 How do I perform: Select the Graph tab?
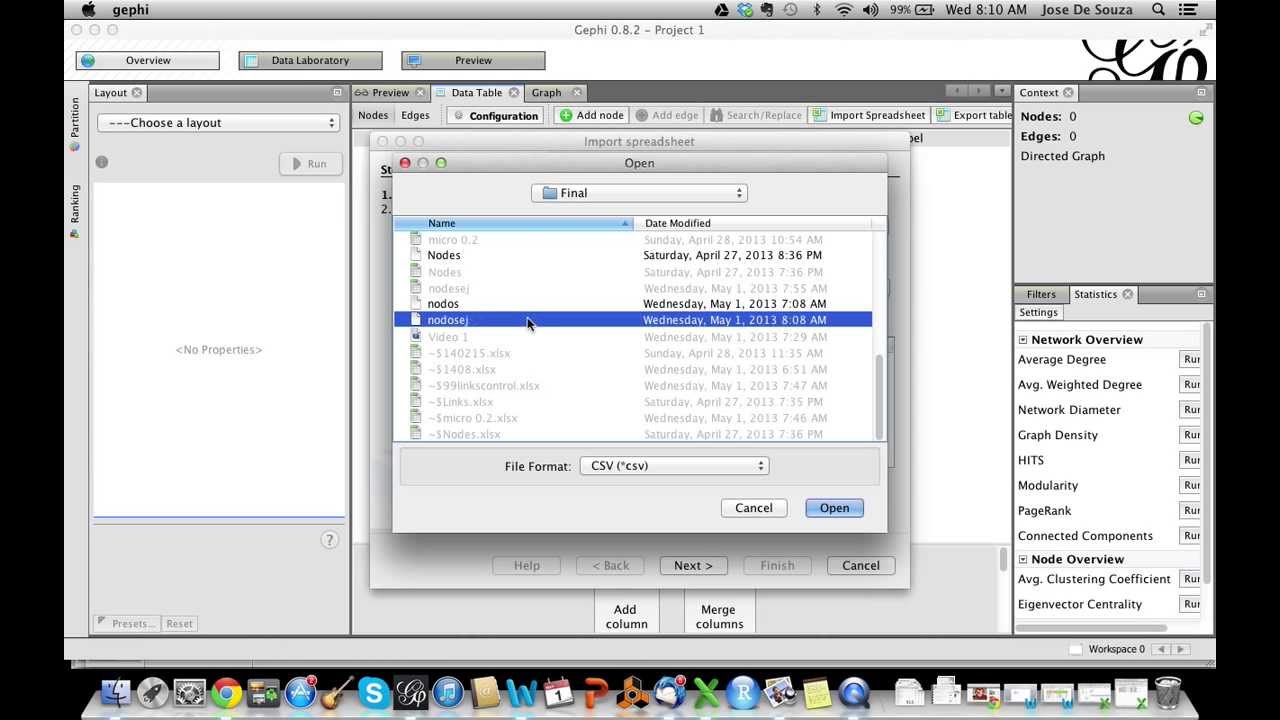tap(546, 93)
